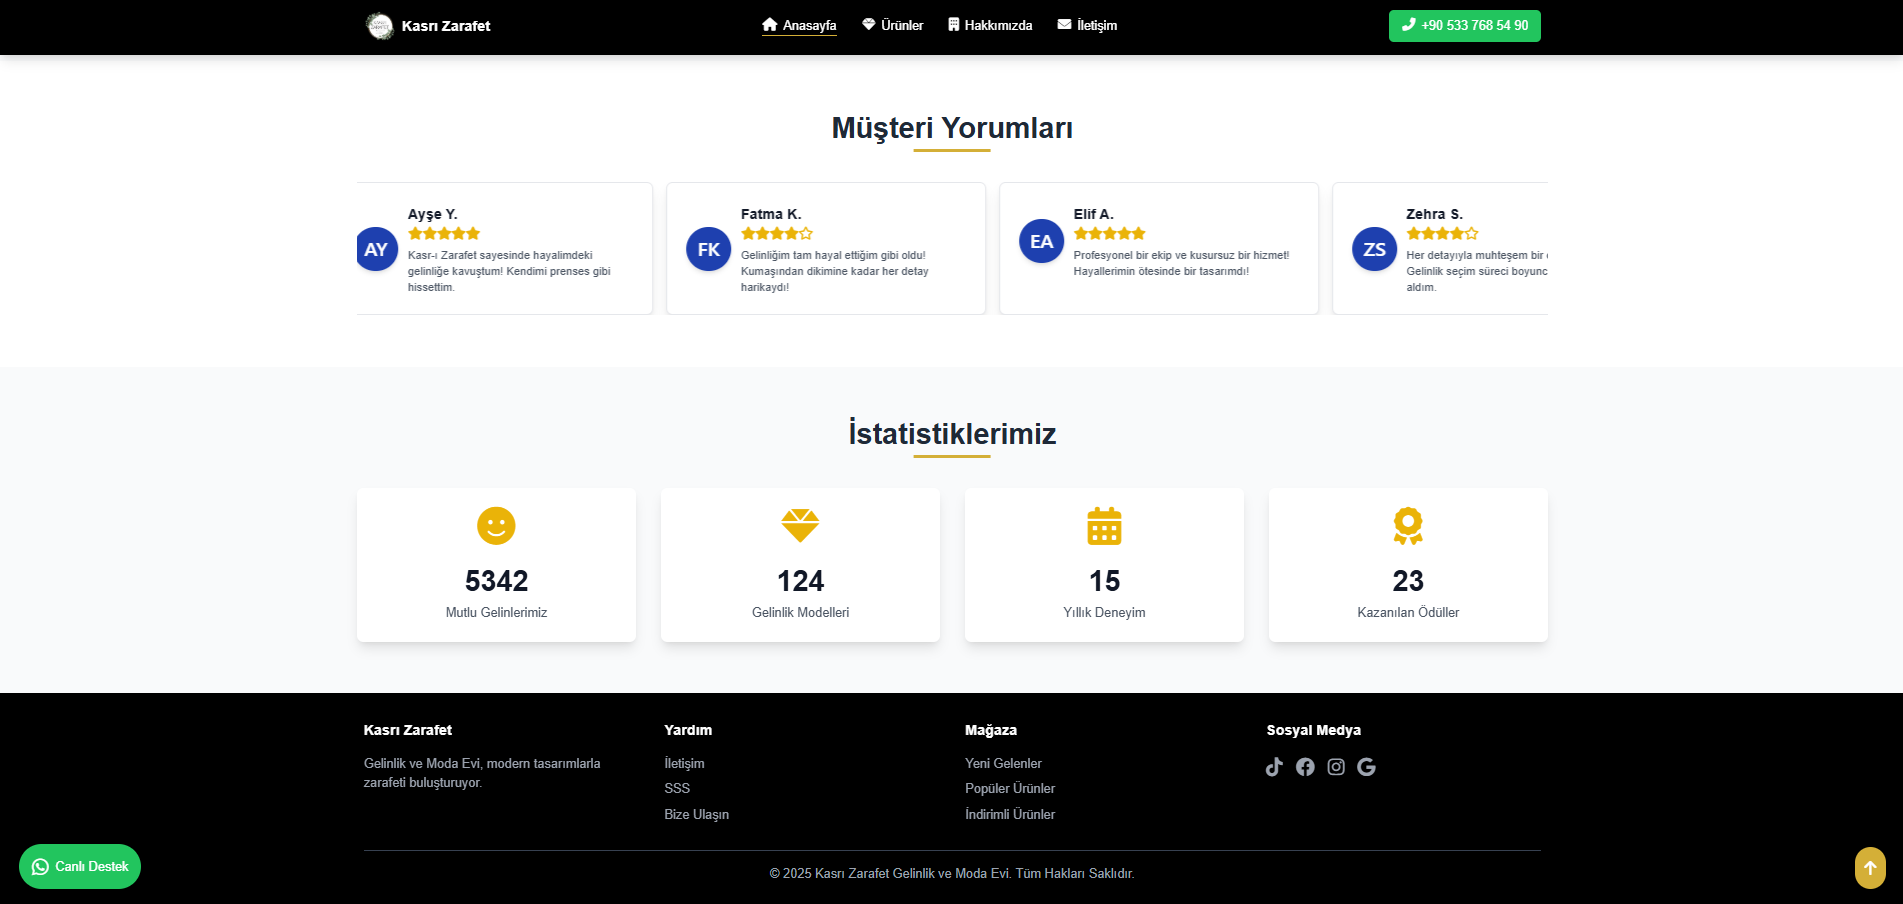Image resolution: width=1903 pixels, height=904 pixels.
Task: Click the calendar icon above 15
Action: tap(1104, 526)
